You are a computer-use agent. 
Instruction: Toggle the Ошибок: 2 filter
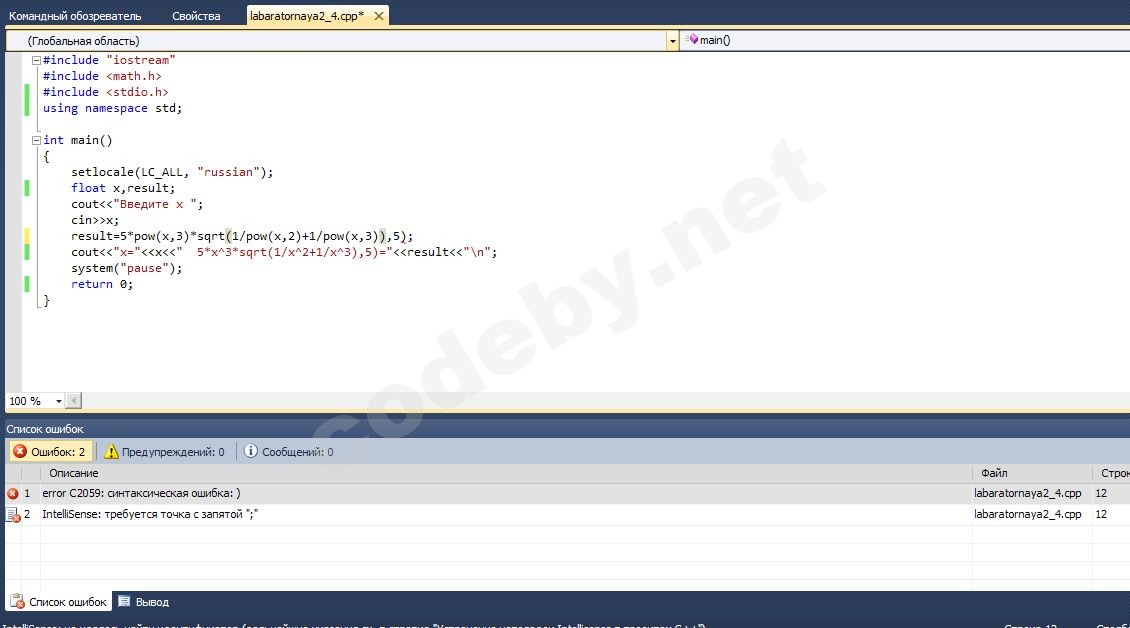[50, 452]
